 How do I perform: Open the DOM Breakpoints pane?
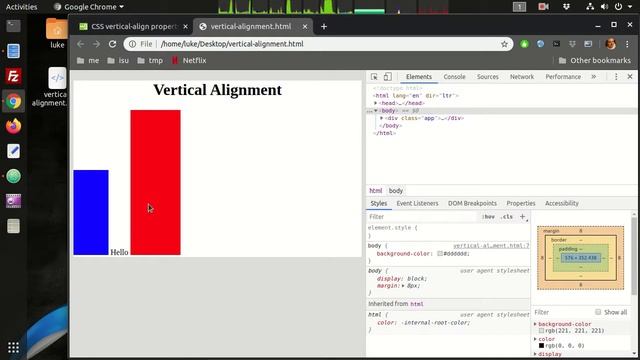[x=472, y=203]
